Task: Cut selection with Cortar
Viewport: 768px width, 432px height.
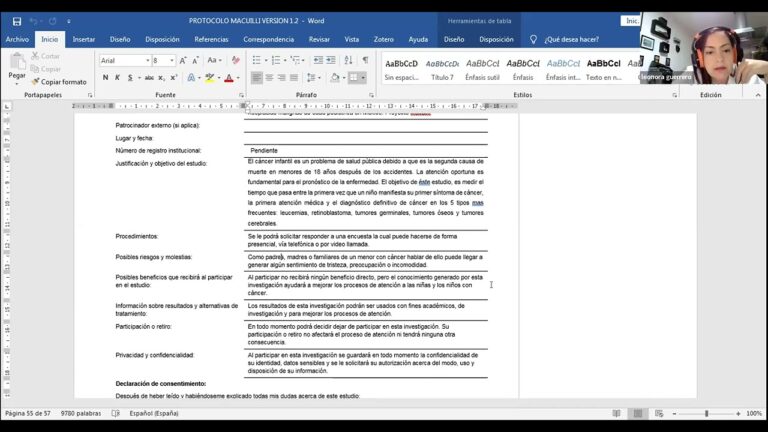Action: (x=46, y=56)
